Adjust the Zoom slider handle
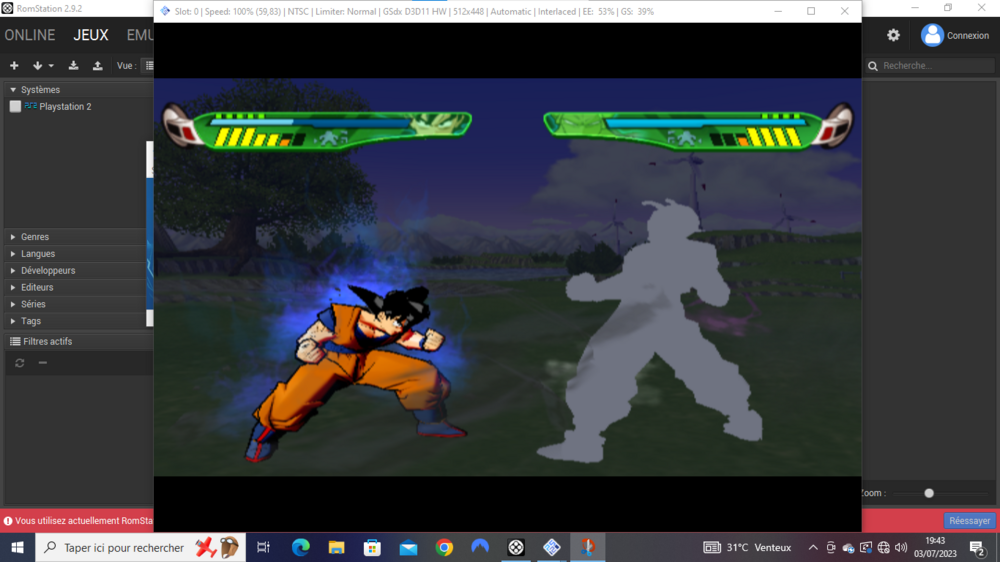Viewport: 1000px width, 562px height. (x=929, y=493)
